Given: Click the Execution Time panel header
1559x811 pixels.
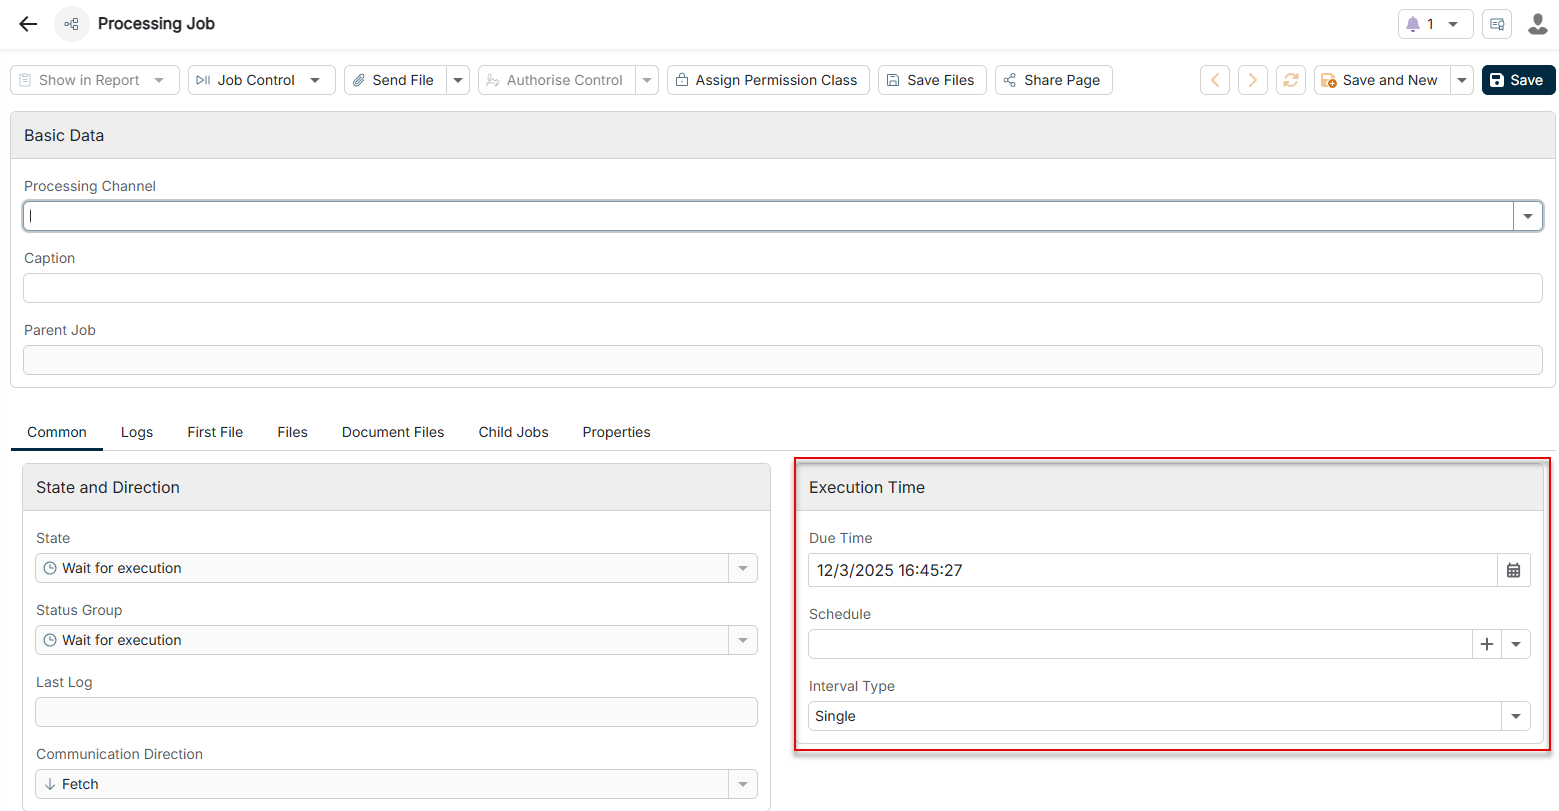Looking at the screenshot, I should [x=1169, y=487].
